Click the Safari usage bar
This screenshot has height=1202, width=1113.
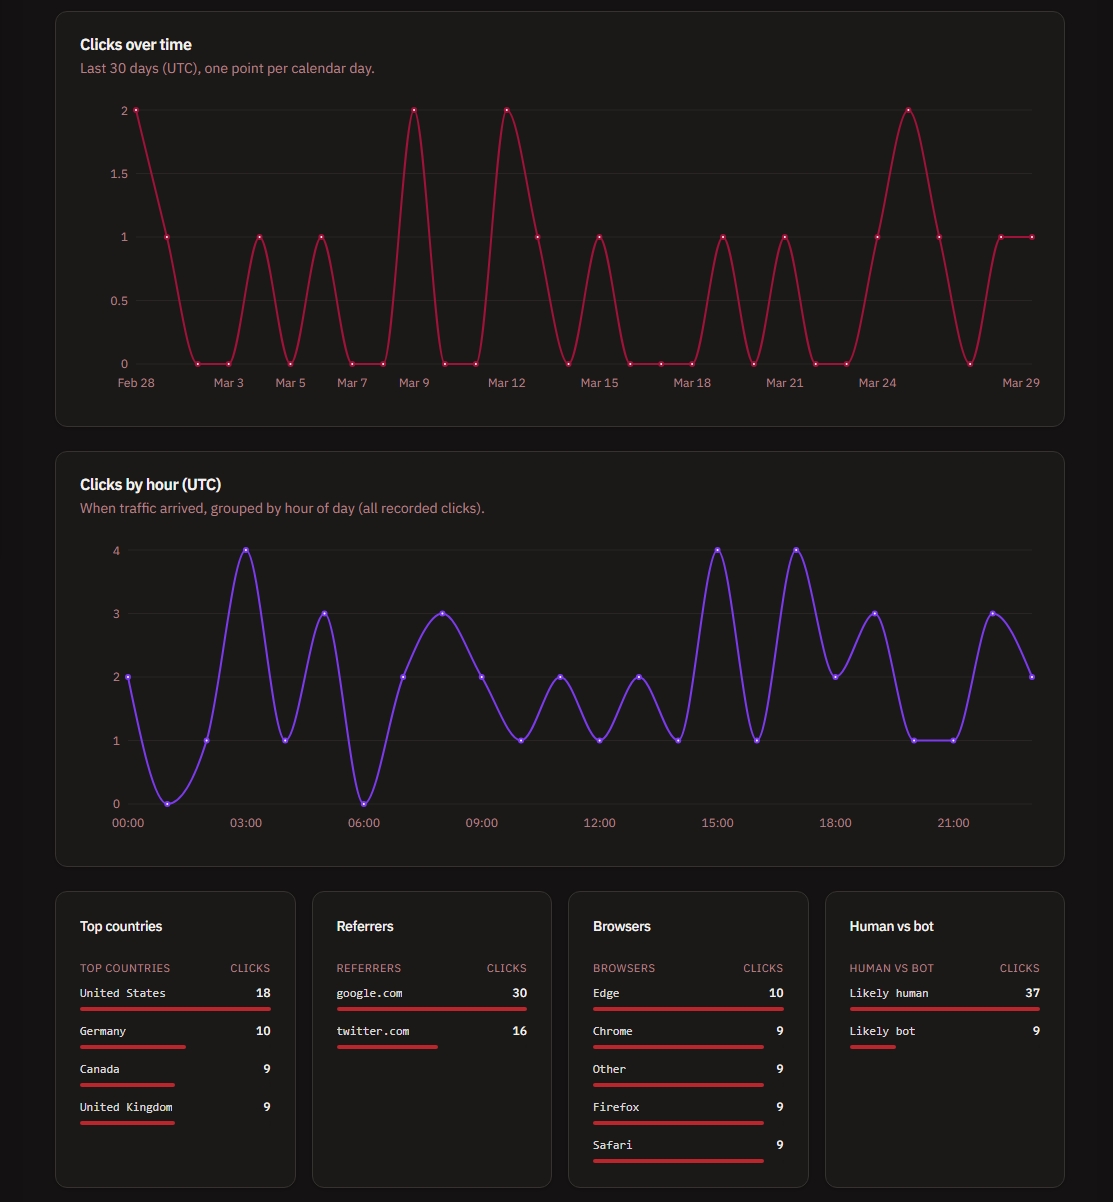pyautogui.click(x=678, y=1160)
